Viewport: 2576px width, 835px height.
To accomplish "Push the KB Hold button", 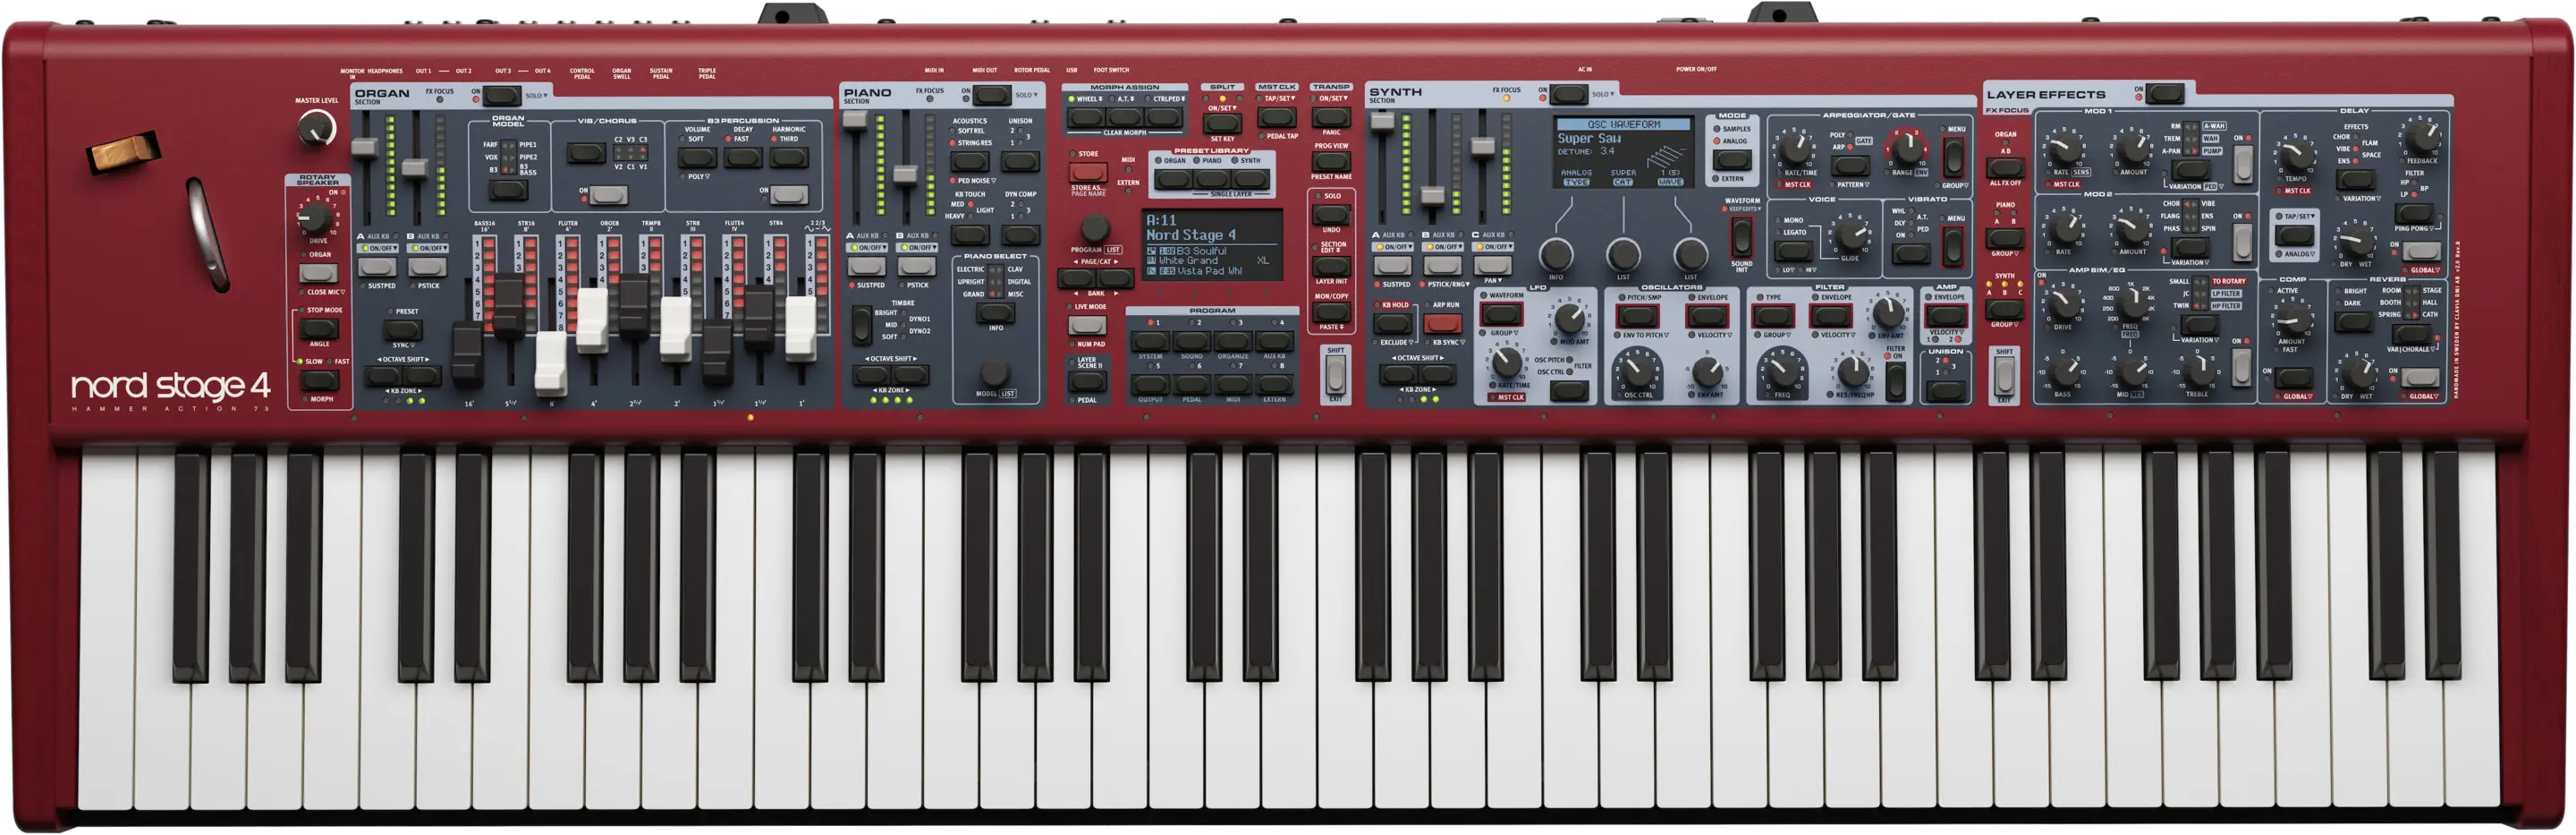I will [1392, 323].
